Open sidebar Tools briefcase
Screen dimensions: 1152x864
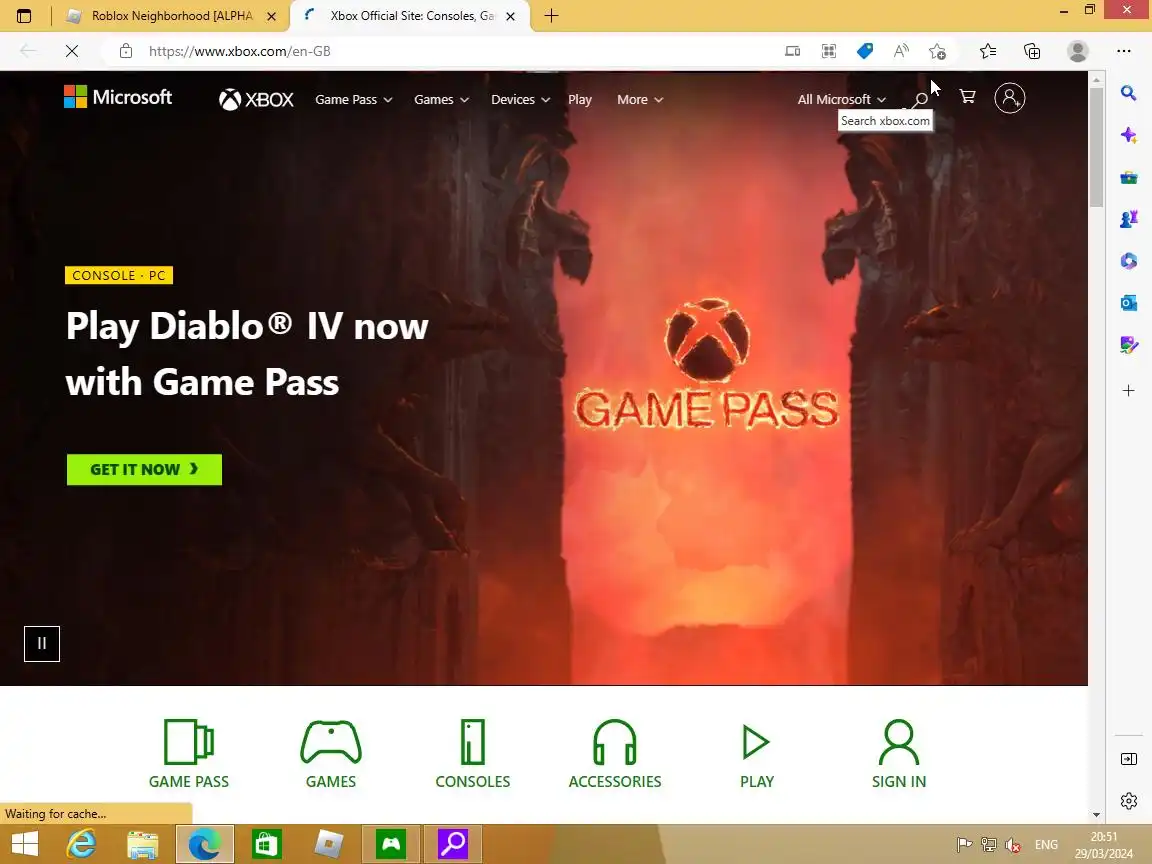click(x=1128, y=178)
